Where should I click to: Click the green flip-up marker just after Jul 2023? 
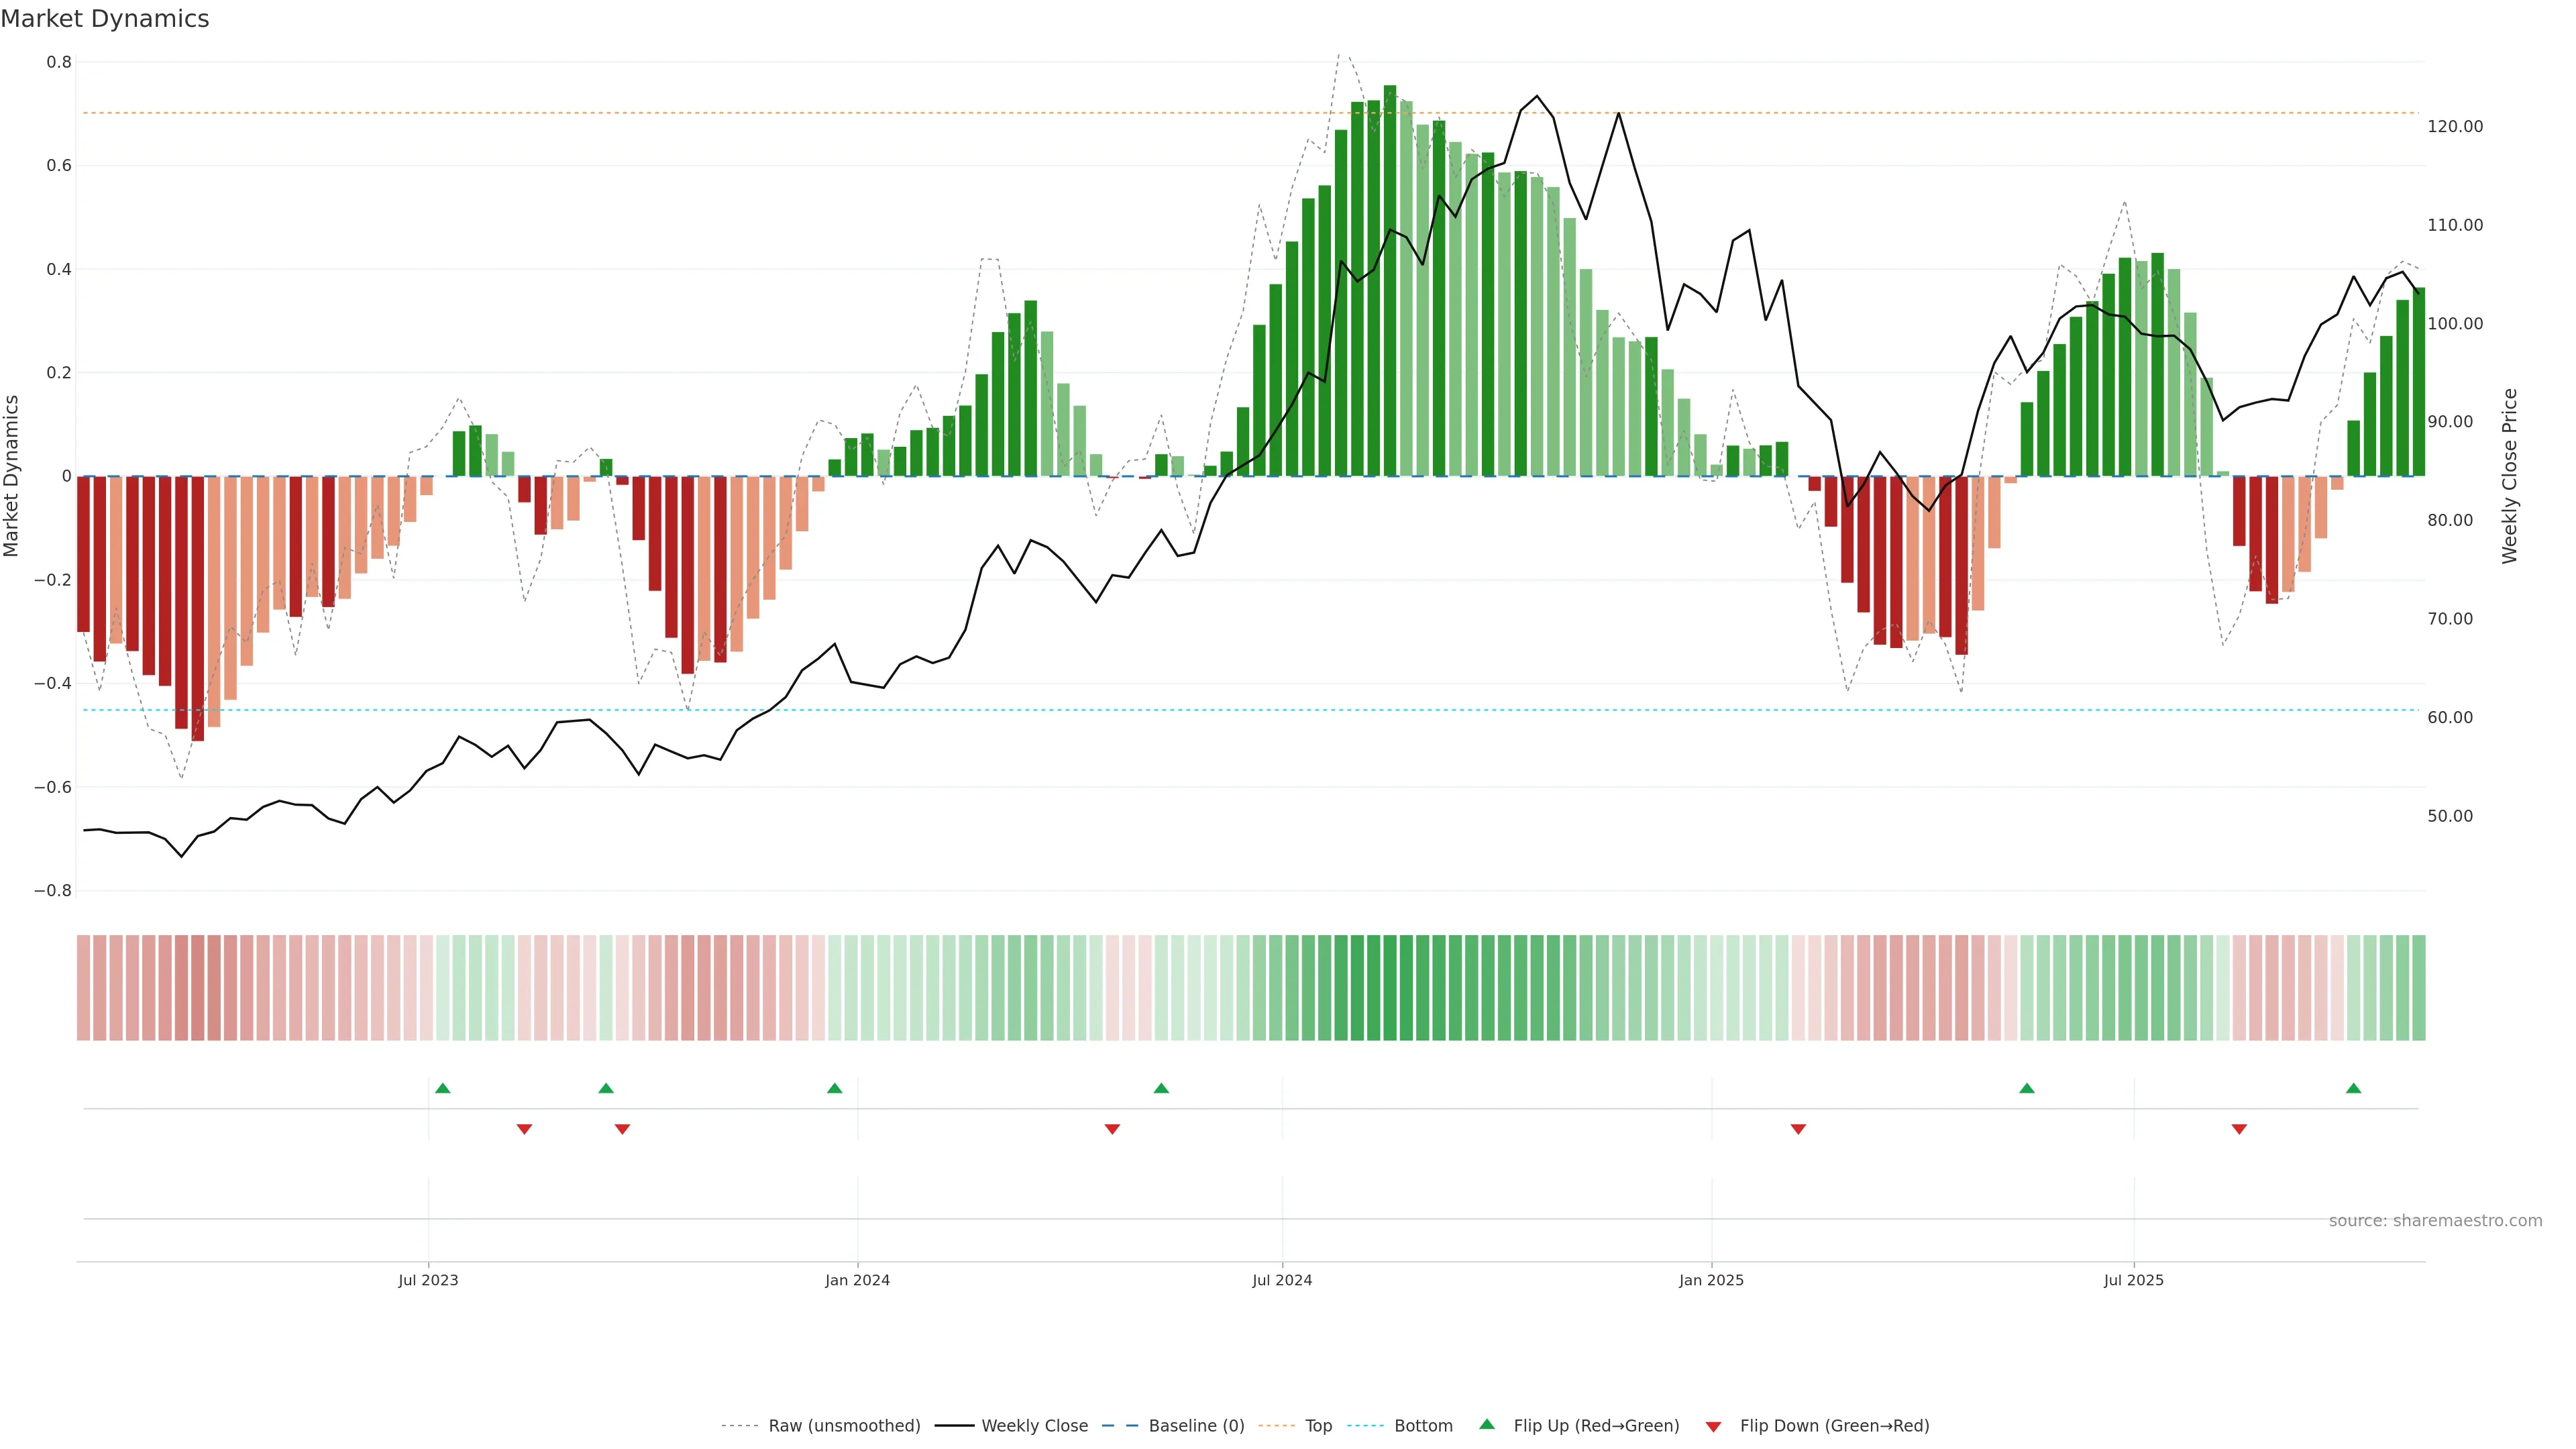click(x=443, y=1088)
